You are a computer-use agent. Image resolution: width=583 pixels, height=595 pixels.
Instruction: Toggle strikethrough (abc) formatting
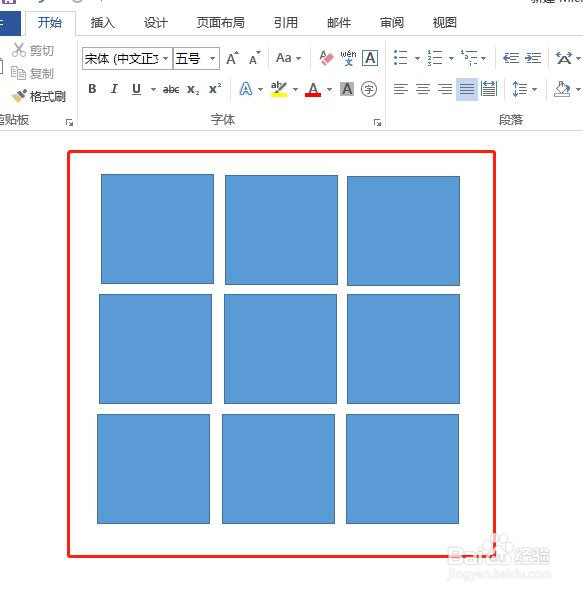[171, 89]
